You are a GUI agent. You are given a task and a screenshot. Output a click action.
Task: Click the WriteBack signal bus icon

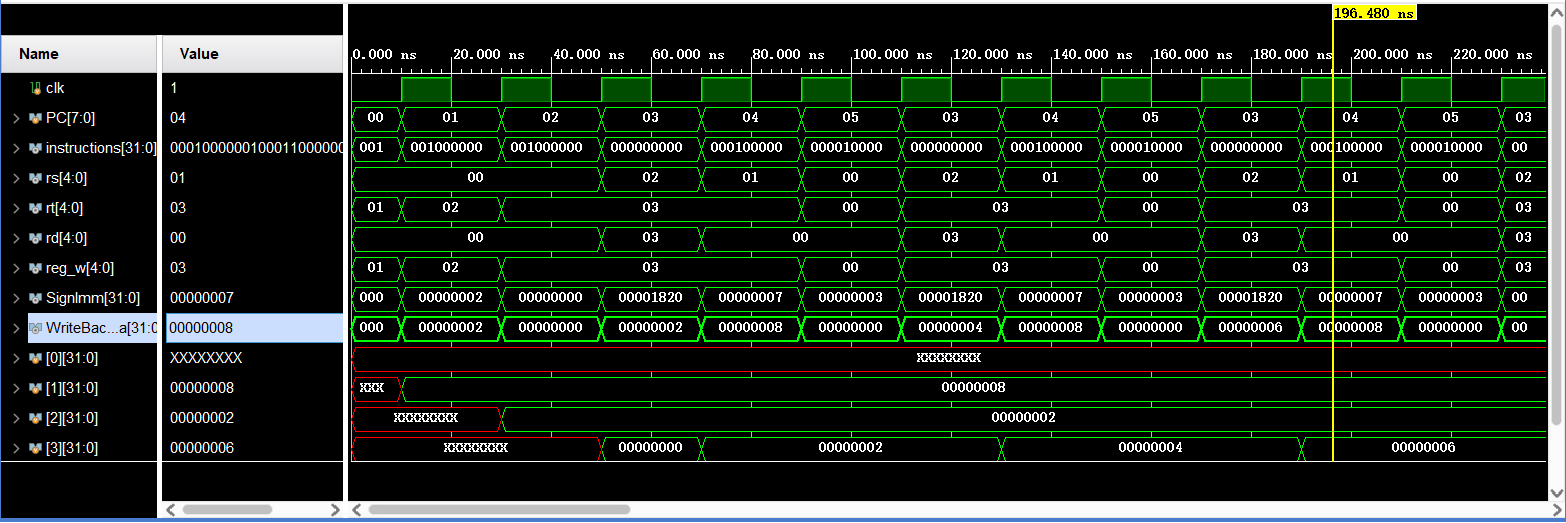coord(35,328)
